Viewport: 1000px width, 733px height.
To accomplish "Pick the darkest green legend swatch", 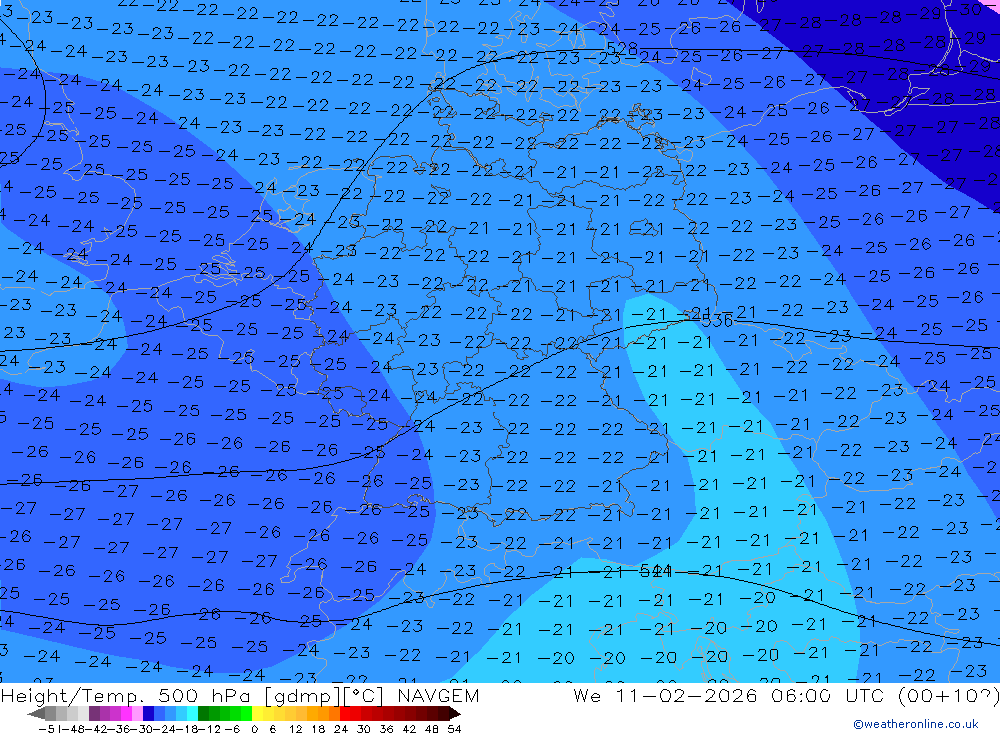I will (203, 713).
